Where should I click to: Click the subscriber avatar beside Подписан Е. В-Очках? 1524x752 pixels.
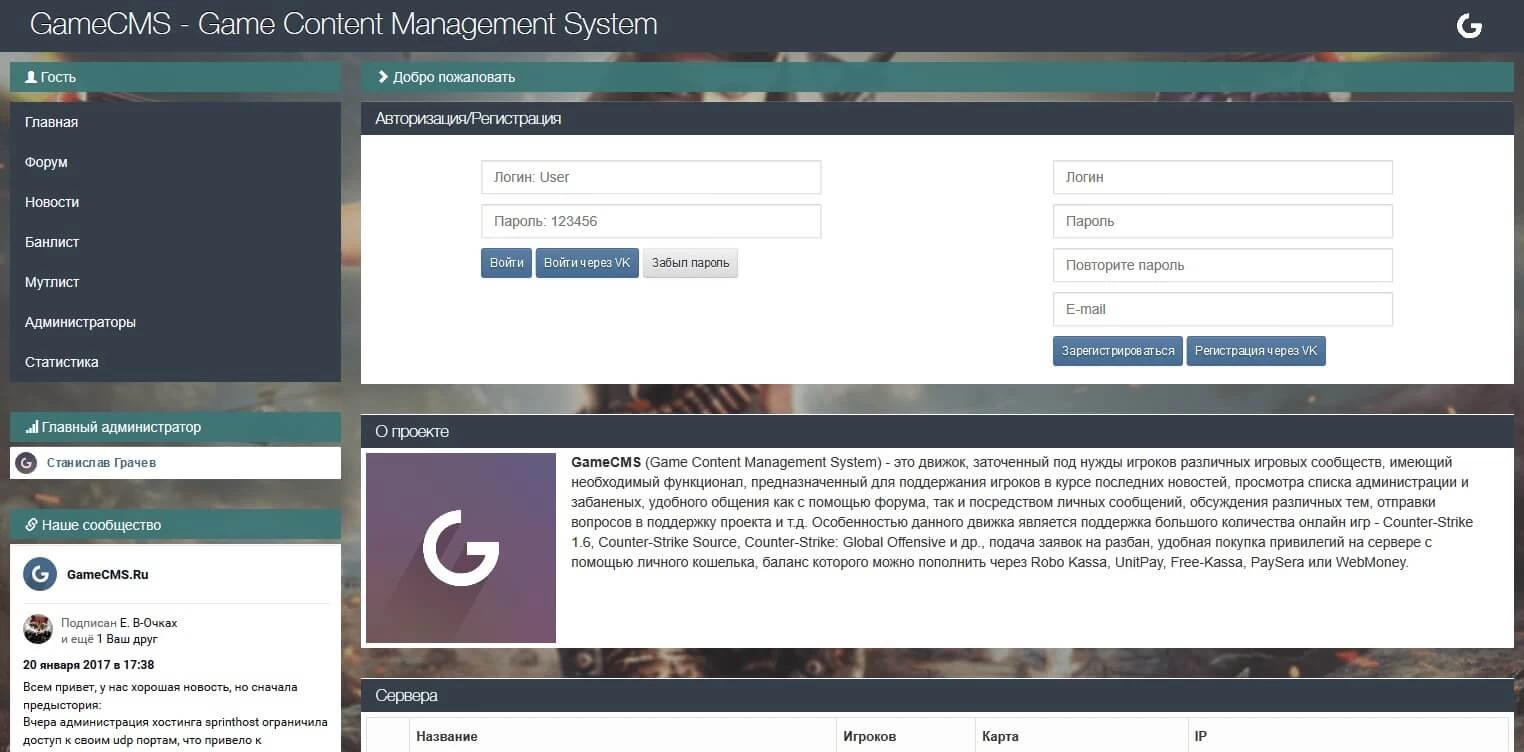pos(38,630)
